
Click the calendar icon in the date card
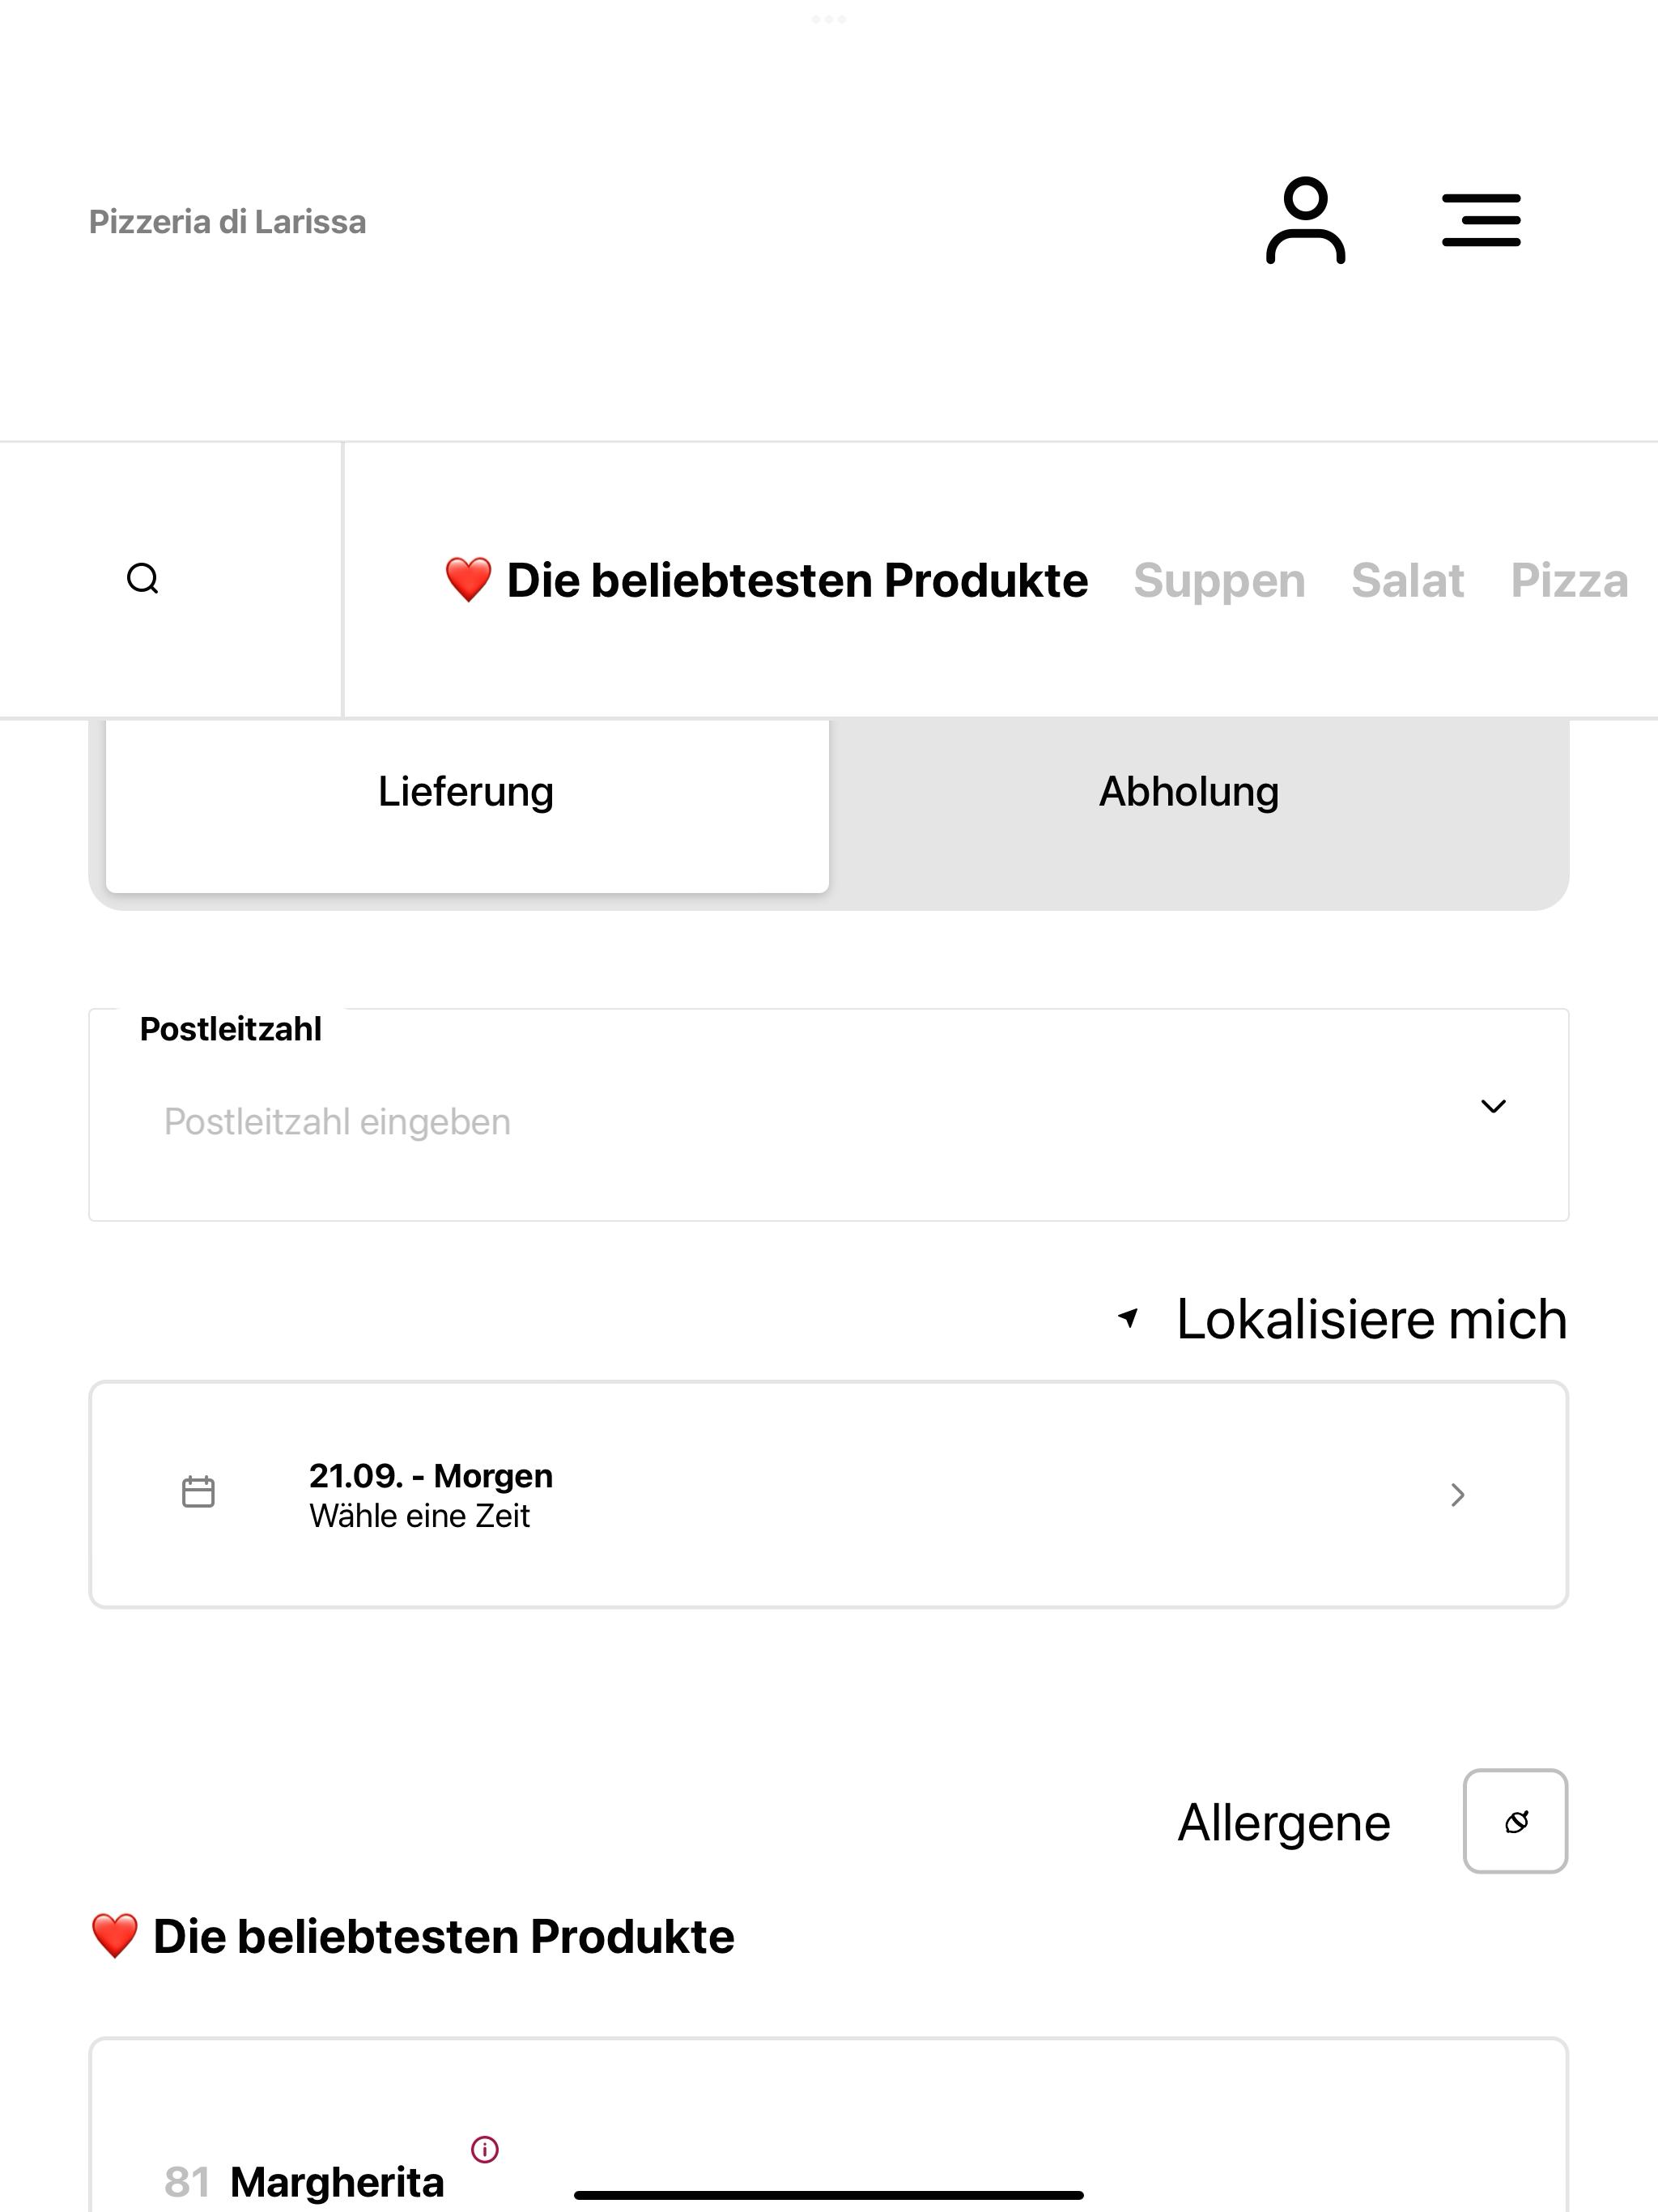[x=198, y=1492]
